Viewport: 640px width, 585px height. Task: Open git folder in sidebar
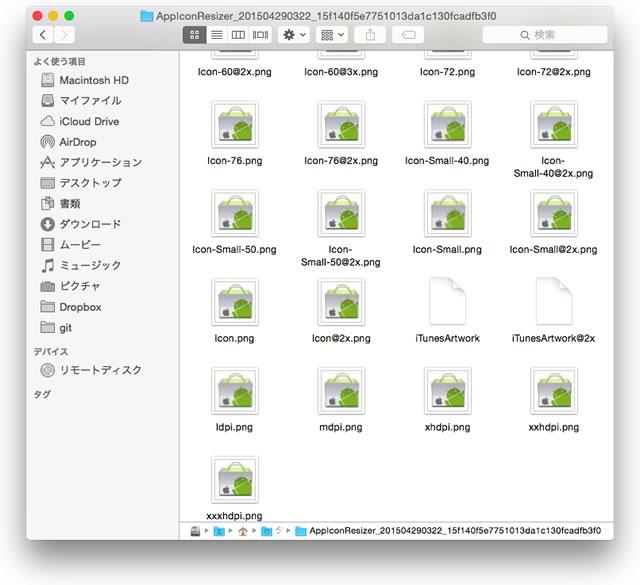click(56, 328)
